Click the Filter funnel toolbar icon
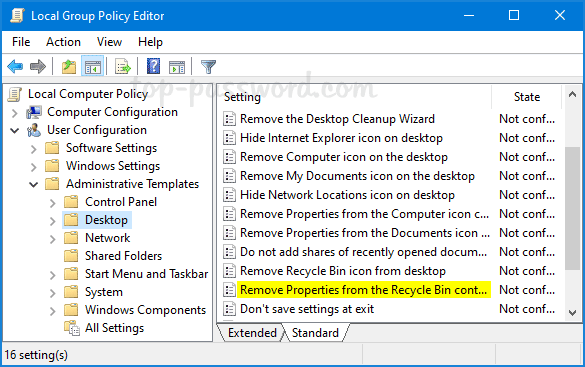This screenshot has height=367, width=585. coord(208,67)
